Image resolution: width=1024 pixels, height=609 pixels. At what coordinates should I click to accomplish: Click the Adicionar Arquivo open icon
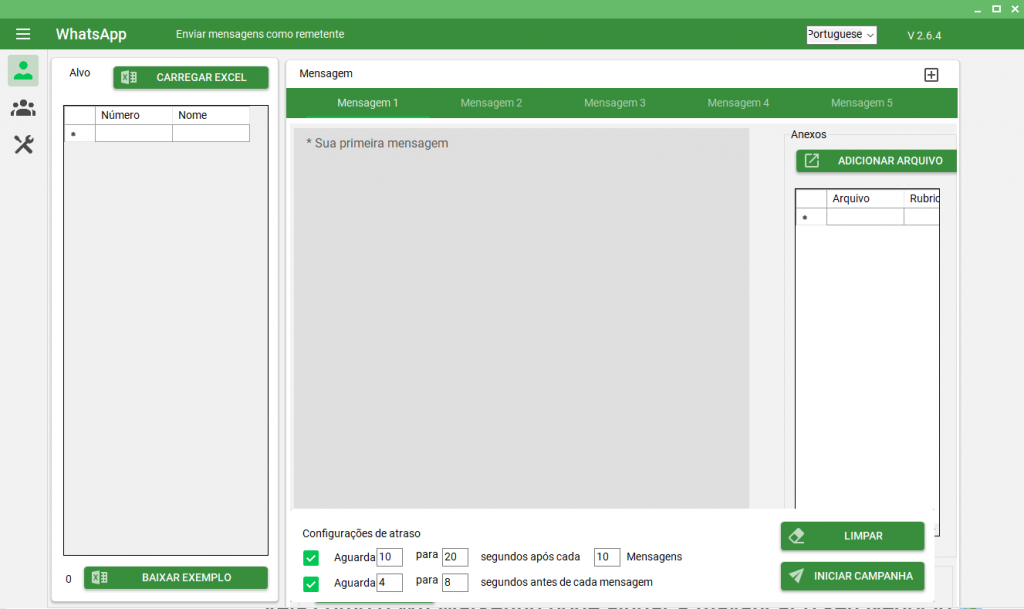point(812,161)
